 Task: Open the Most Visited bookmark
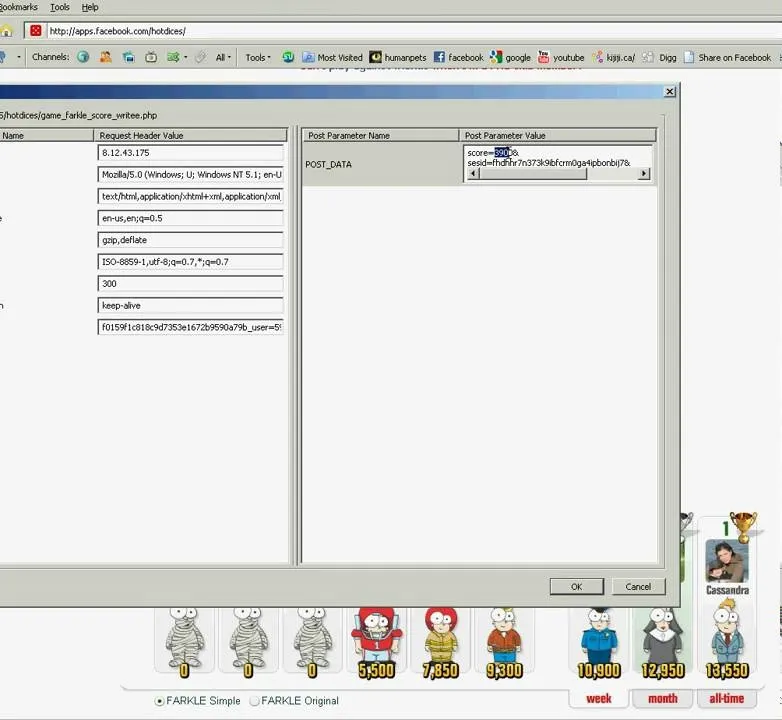tap(333, 57)
